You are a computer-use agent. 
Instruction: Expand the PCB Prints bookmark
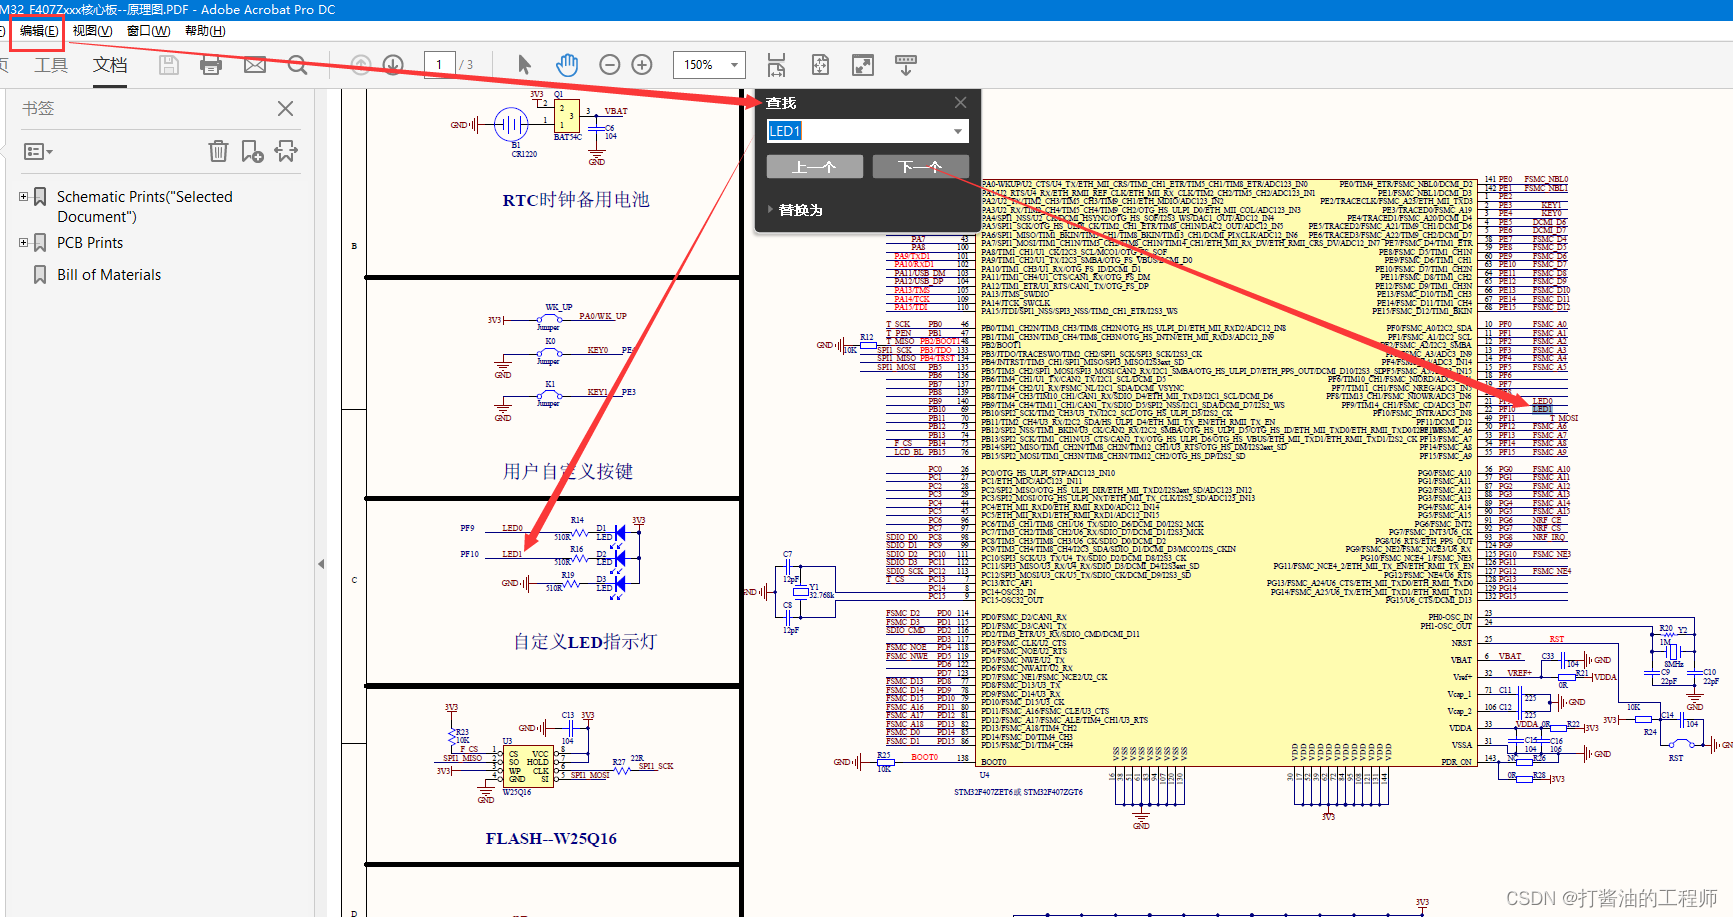click(x=23, y=243)
